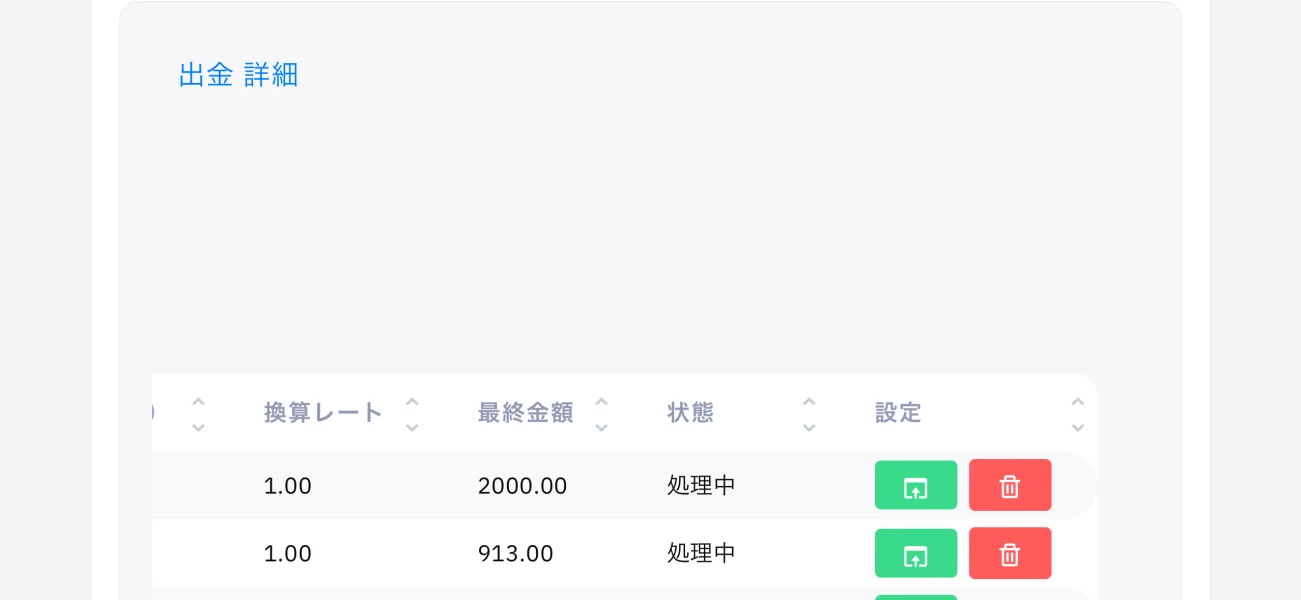Sort 換算レート column descending with down arrow

pyautogui.click(x=412, y=427)
